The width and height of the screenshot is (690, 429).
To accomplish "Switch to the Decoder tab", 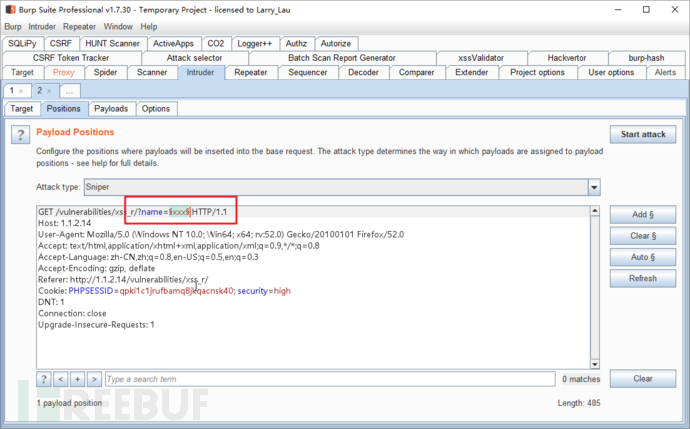I will coord(363,73).
